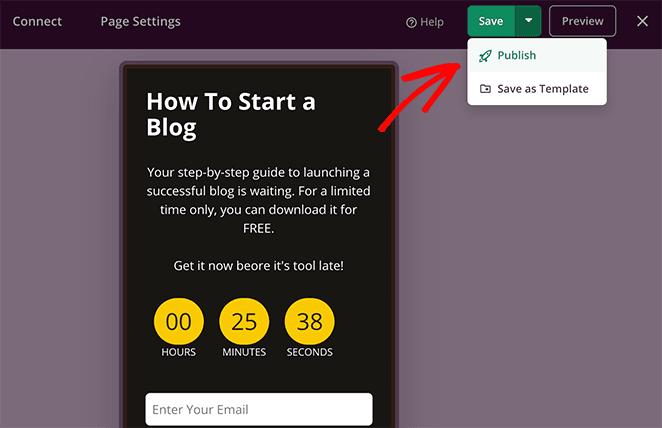This screenshot has width=662, height=428.
Task: Select the step-by-step guide paragraph text
Action: [x=258, y=200]
